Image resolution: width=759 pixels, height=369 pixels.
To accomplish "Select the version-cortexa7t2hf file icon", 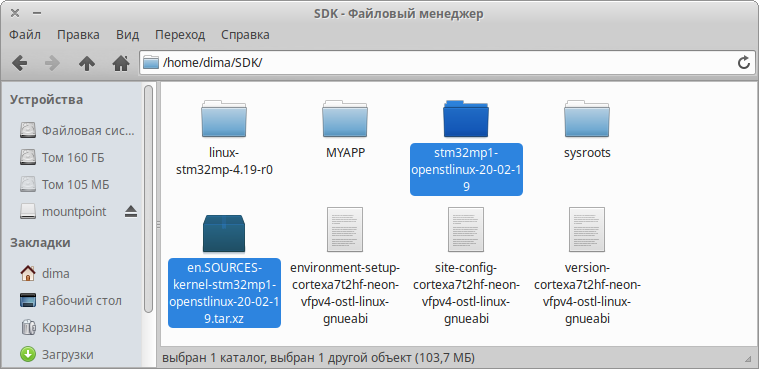I will [587, 230].
